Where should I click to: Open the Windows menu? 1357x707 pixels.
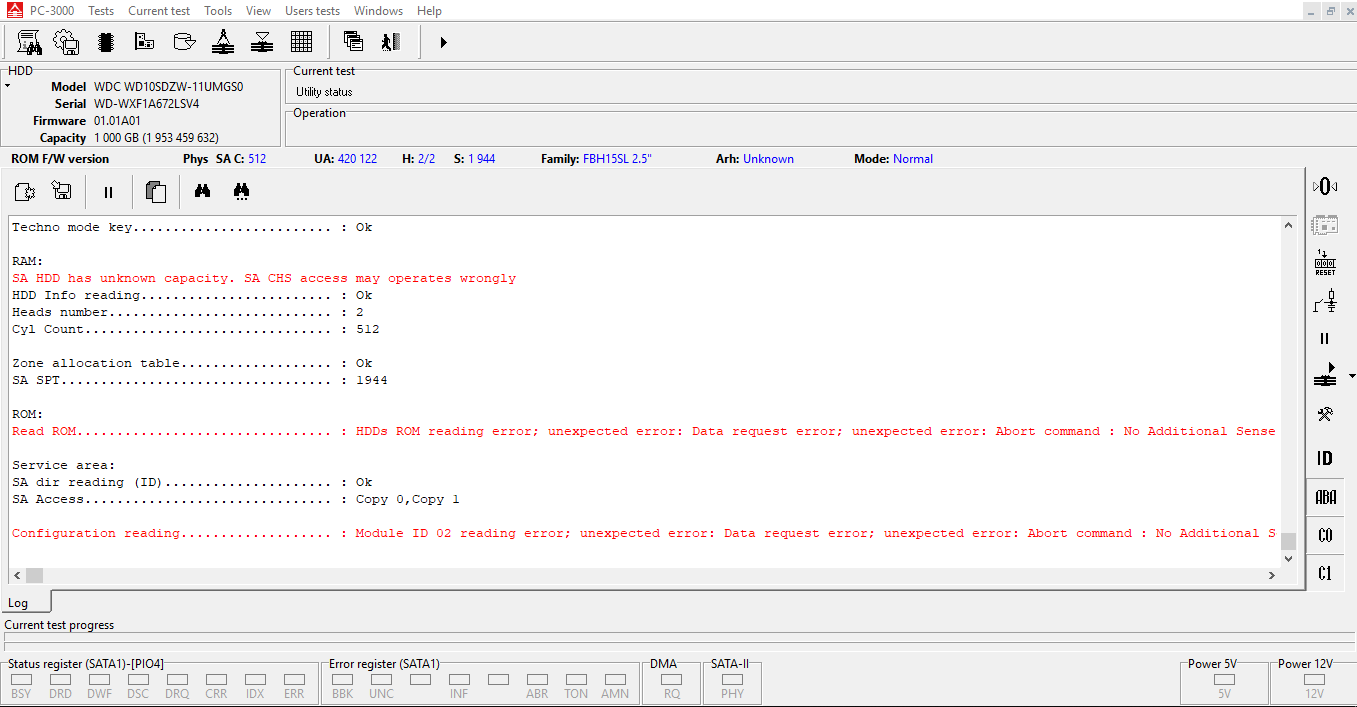(378, 11)
